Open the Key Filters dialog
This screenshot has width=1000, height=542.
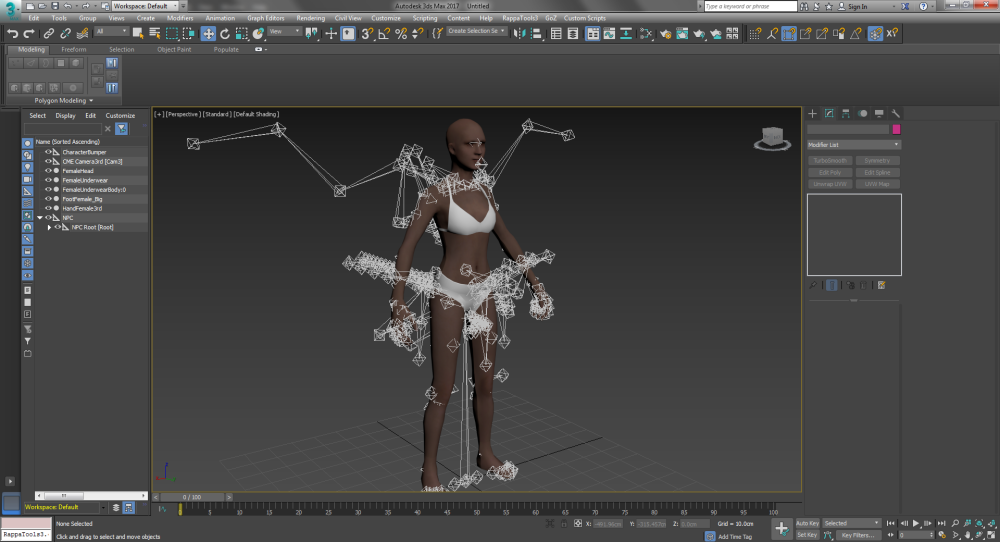pos(858,535)
